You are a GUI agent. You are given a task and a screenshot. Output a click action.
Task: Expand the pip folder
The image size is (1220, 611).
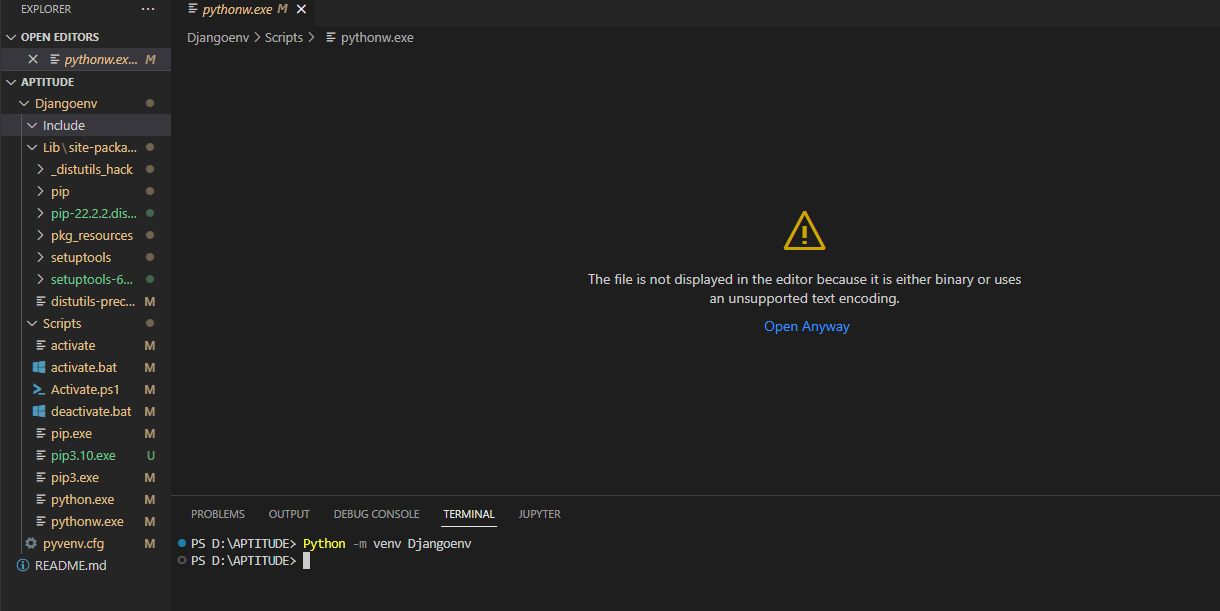coord(40,191)
